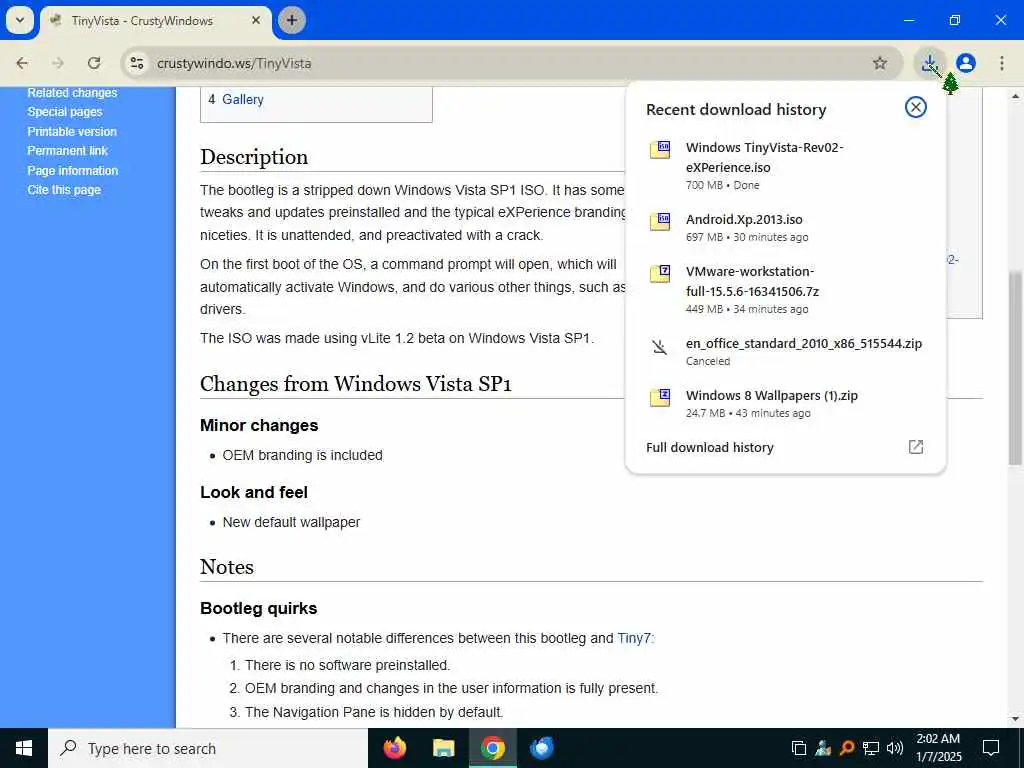Click the TinyVista ISO file icon
This screenshot has width=1024, height=768.
660,149
